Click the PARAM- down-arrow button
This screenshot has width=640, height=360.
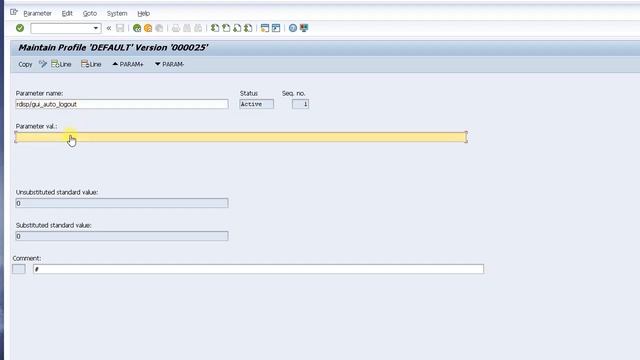(169, 64)
